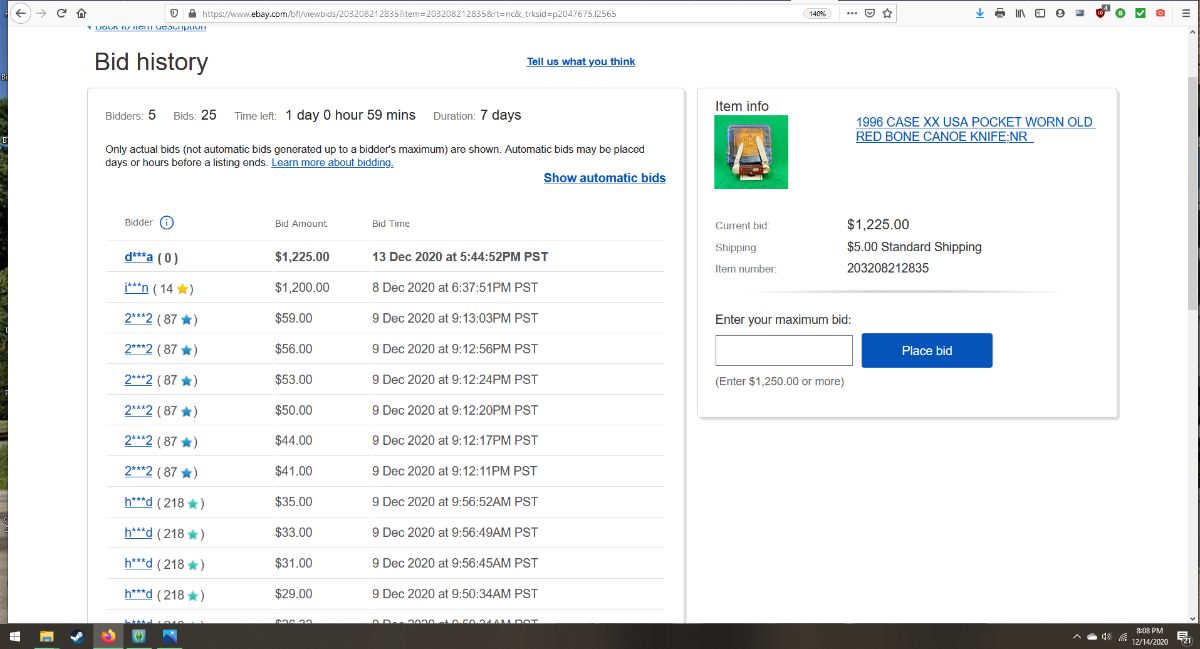Click the volume speaker tray icon
The width and height of the screenshot is (1200, 649).
[x=1107, y=636]
